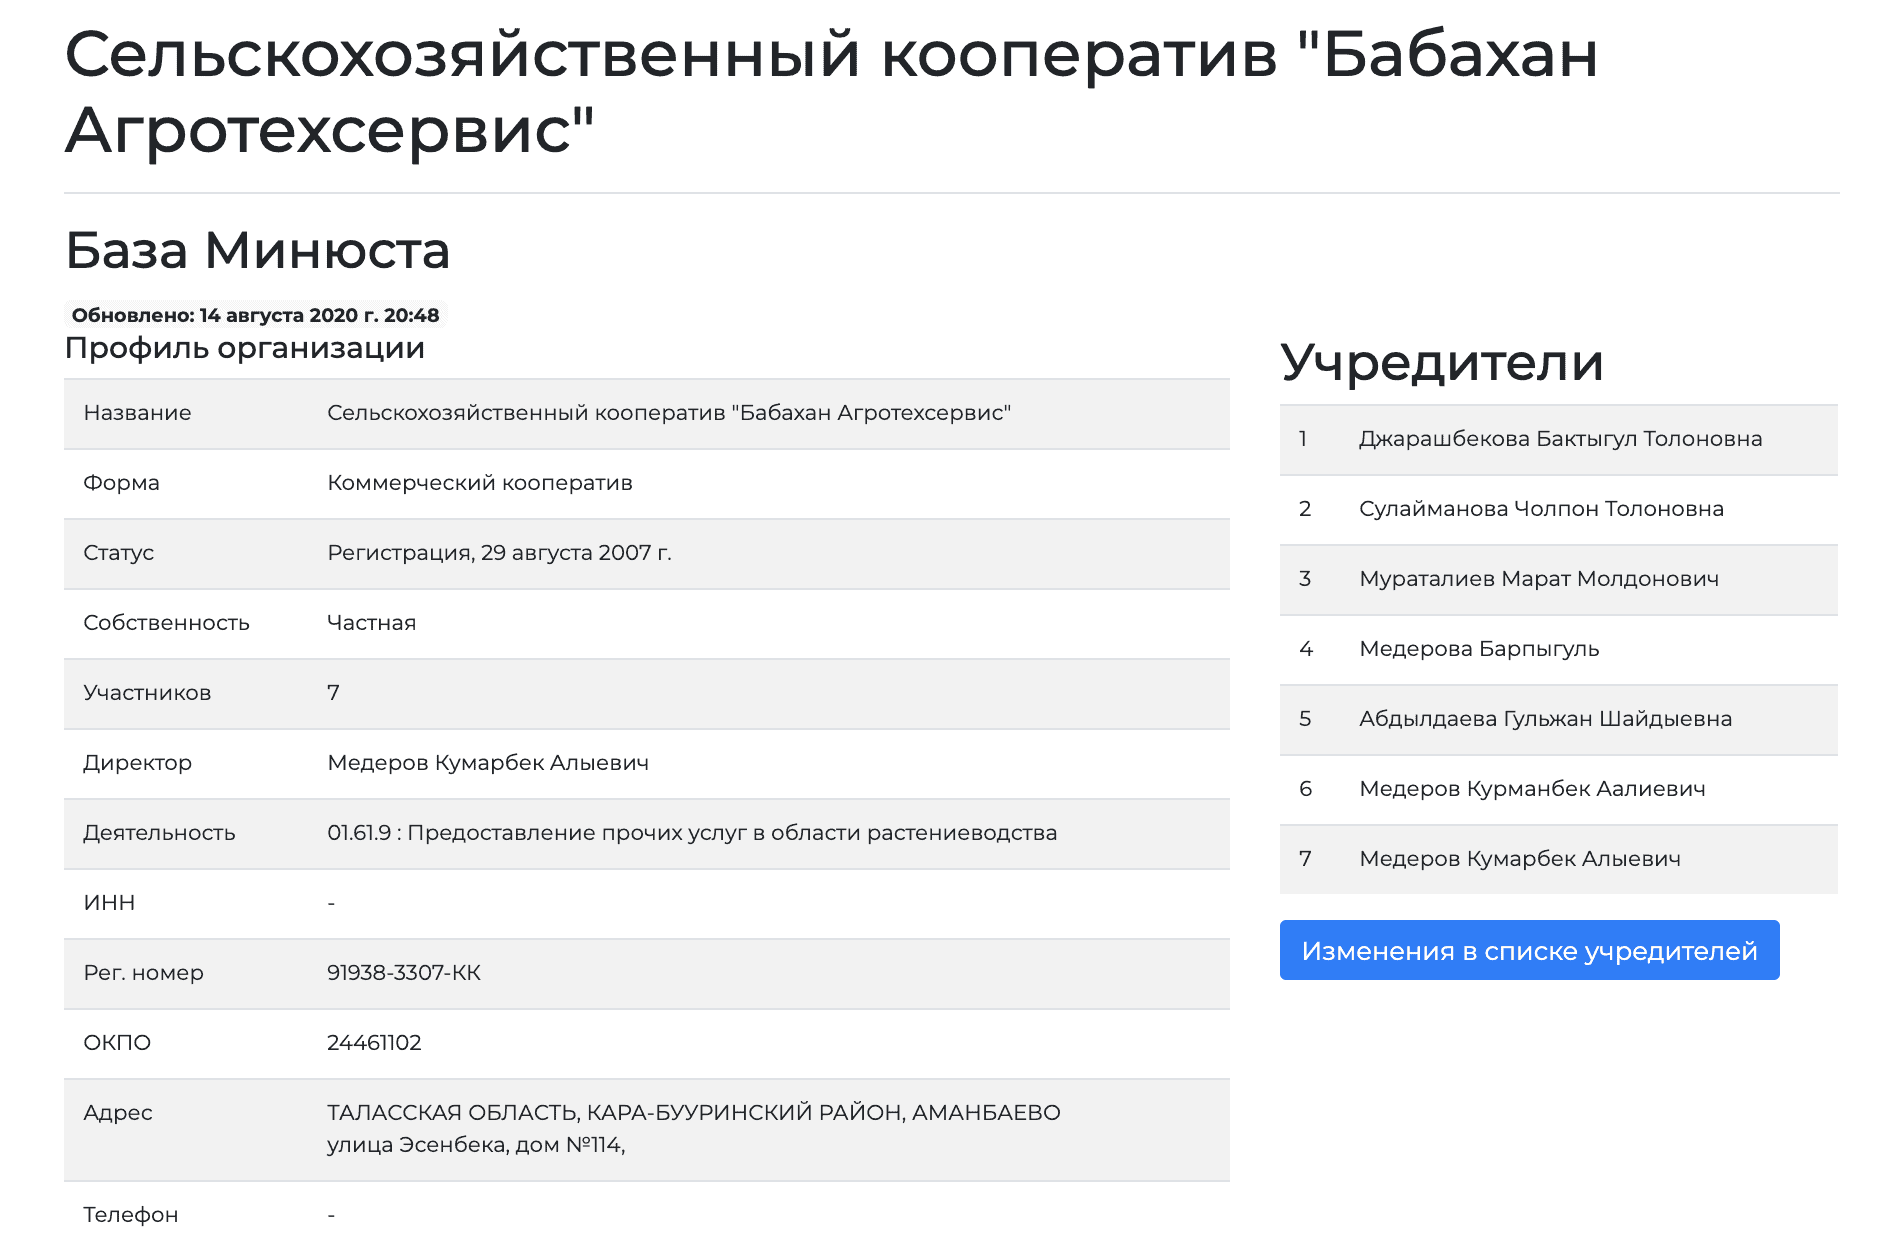
Task: Click founder name Джарашбекова Бактыгул Толоновна
Action: (1559, 439)
